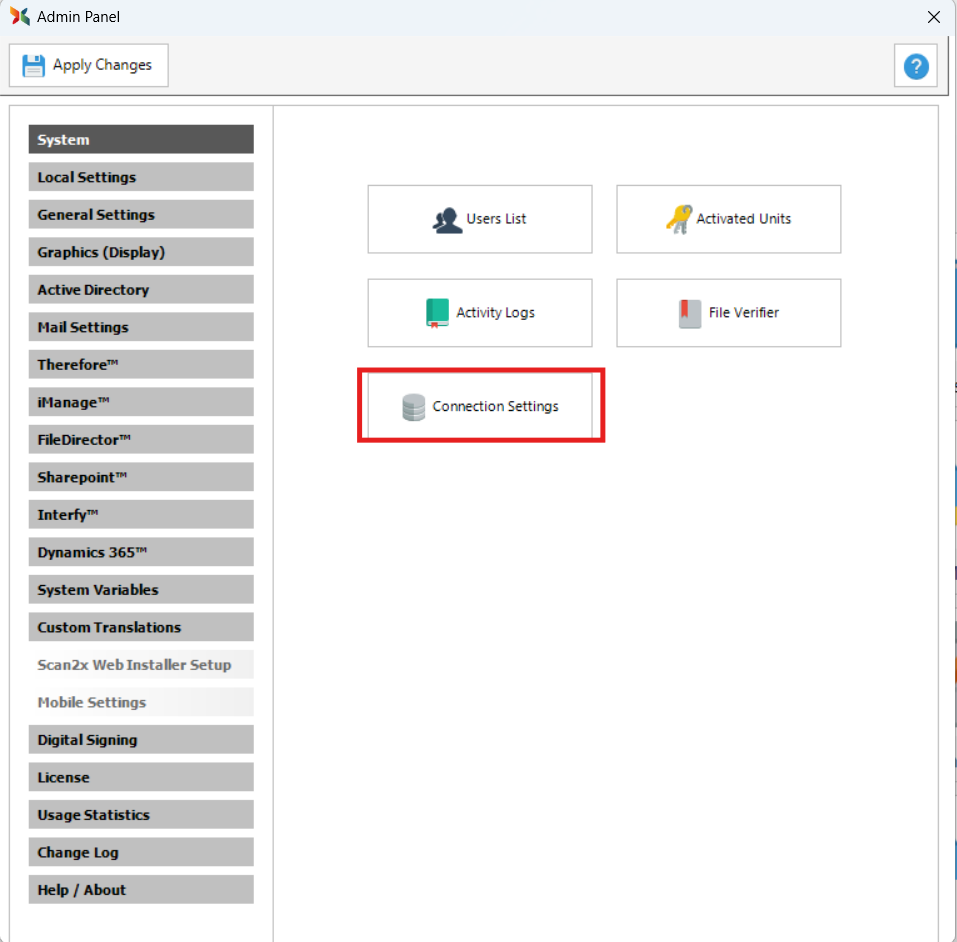Open Digital Signing section
Viewport: 957px width, 942px height.
click(141, 740)
